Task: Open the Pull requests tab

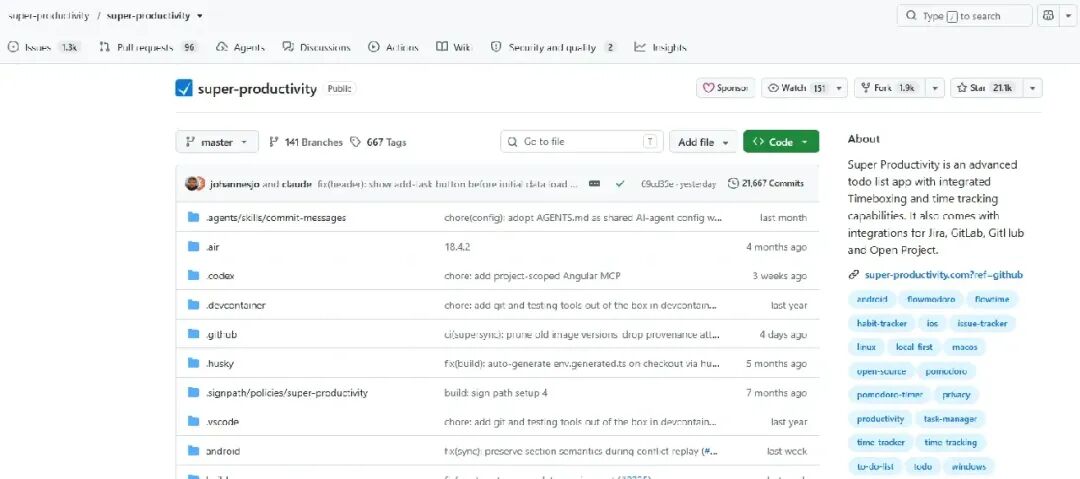Action: coord(149,48)
